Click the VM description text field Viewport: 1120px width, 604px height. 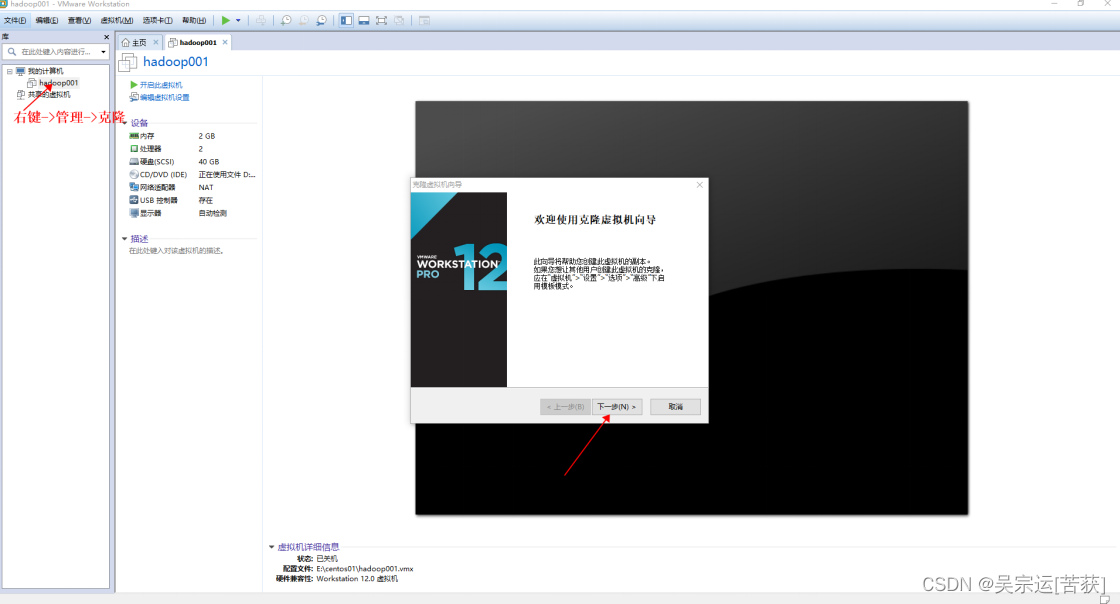click(x=176, y=251)
